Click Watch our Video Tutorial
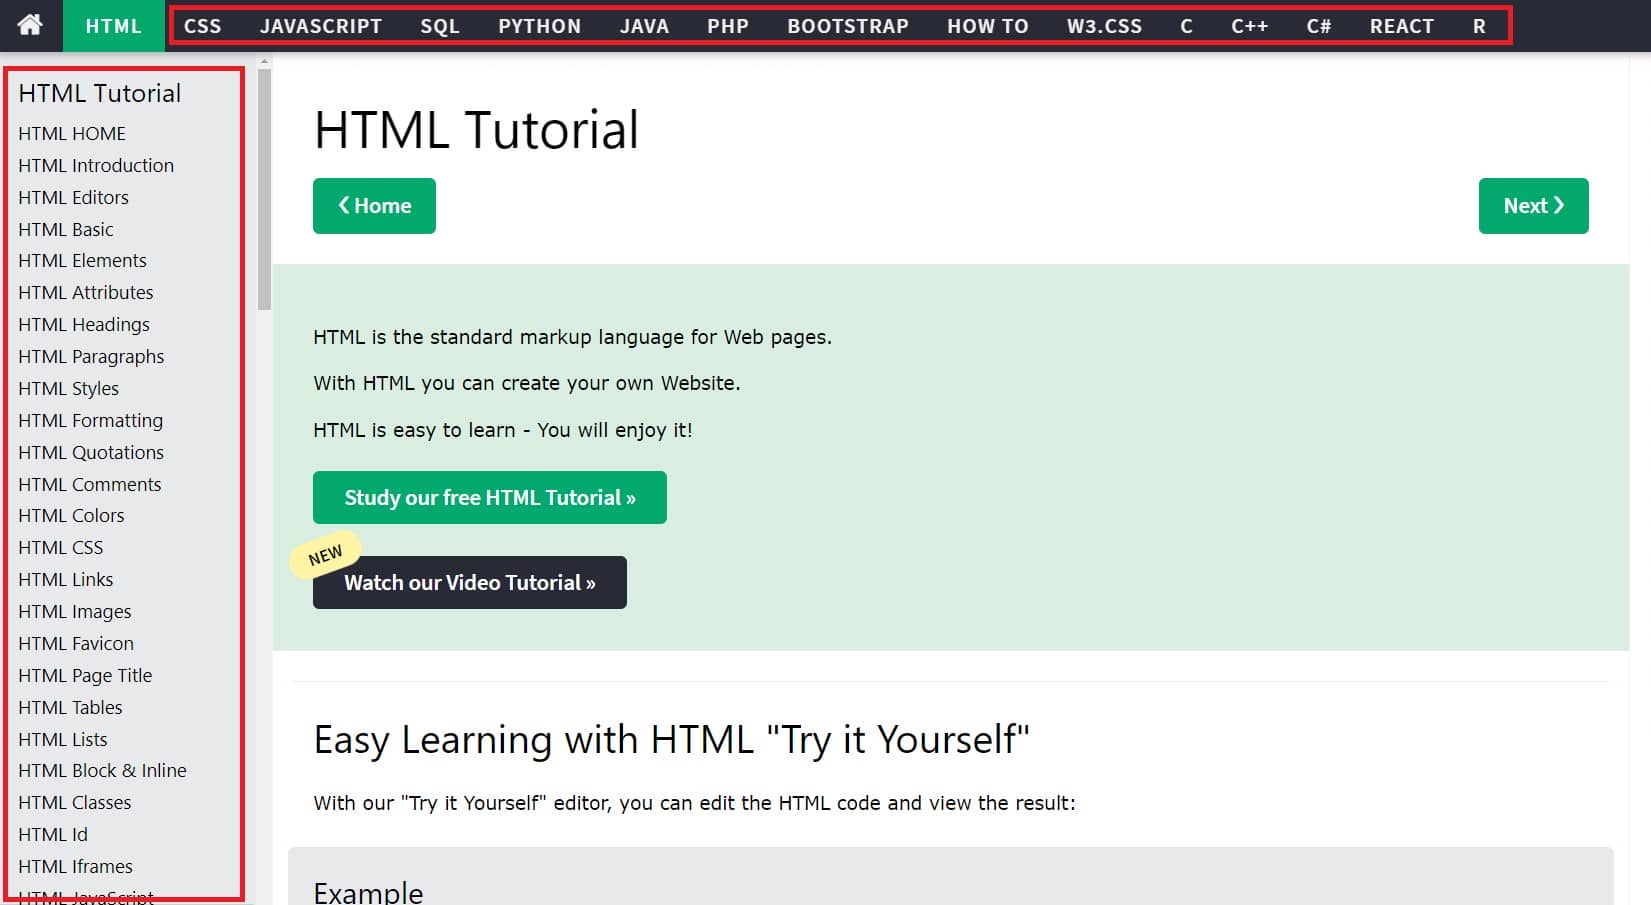 tap(469, 582)
